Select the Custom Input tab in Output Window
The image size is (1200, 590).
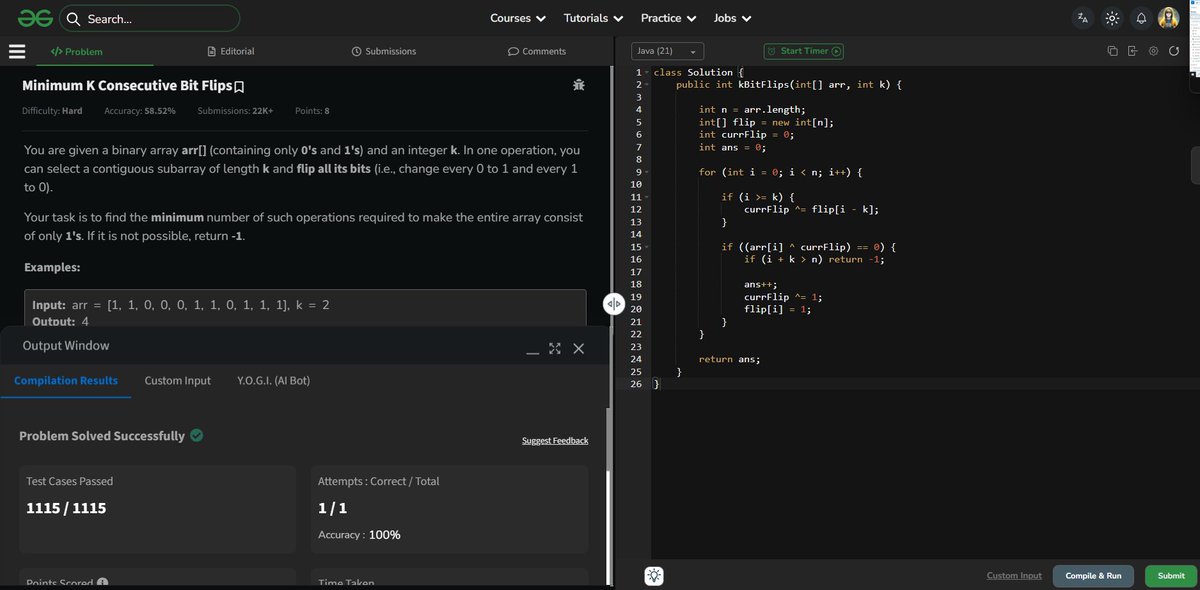click(x=178, y=381)
